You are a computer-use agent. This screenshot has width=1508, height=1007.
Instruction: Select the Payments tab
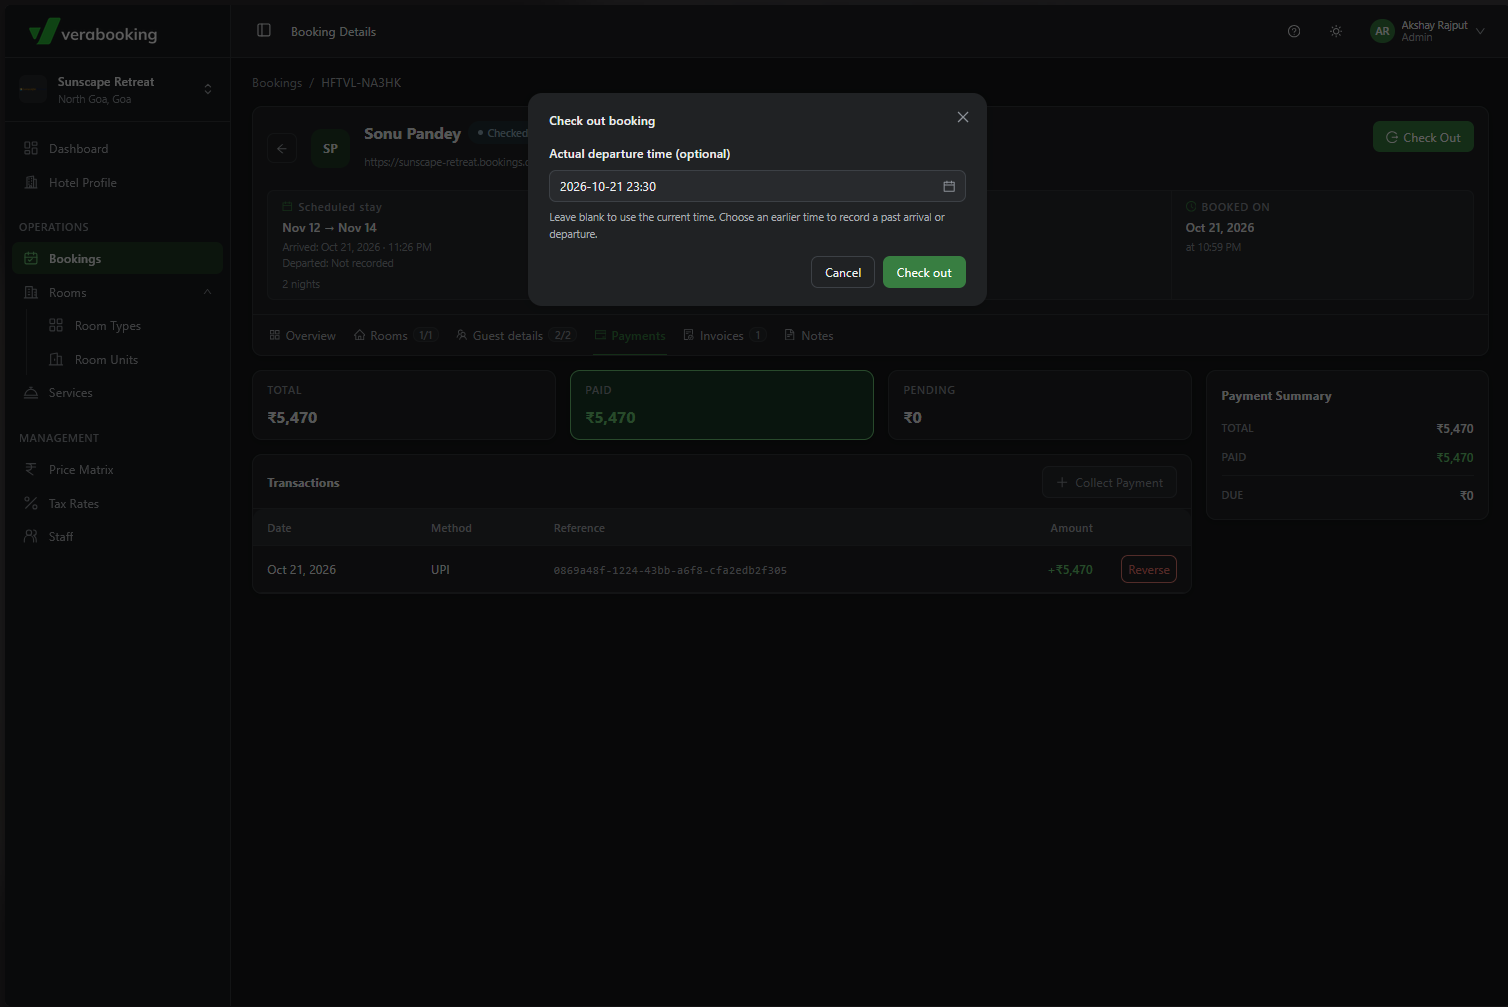(x=630, y=336)
